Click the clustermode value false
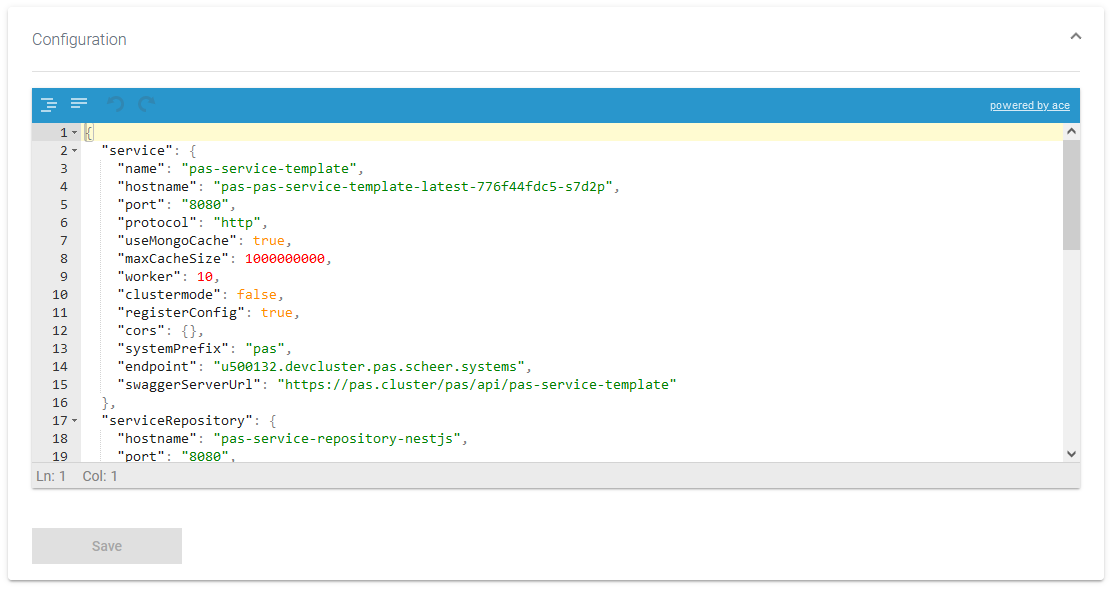This screenshot has width=1113, height=589. click(x=257, y=295)
